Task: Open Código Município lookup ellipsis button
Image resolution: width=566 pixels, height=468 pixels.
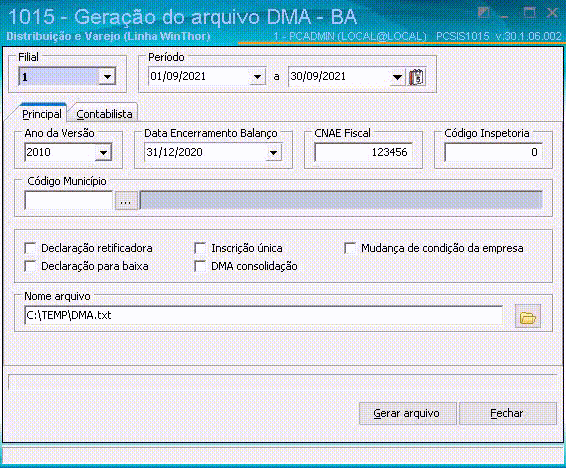Action: (126, 200)
